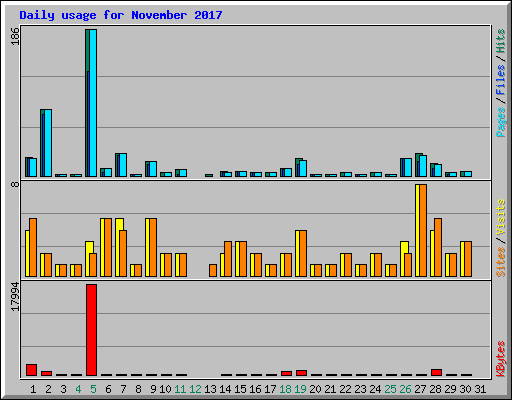Click the cyan hits bar for day 27
The width and height of the screenshot is (512, 400).
pos(423,166)
